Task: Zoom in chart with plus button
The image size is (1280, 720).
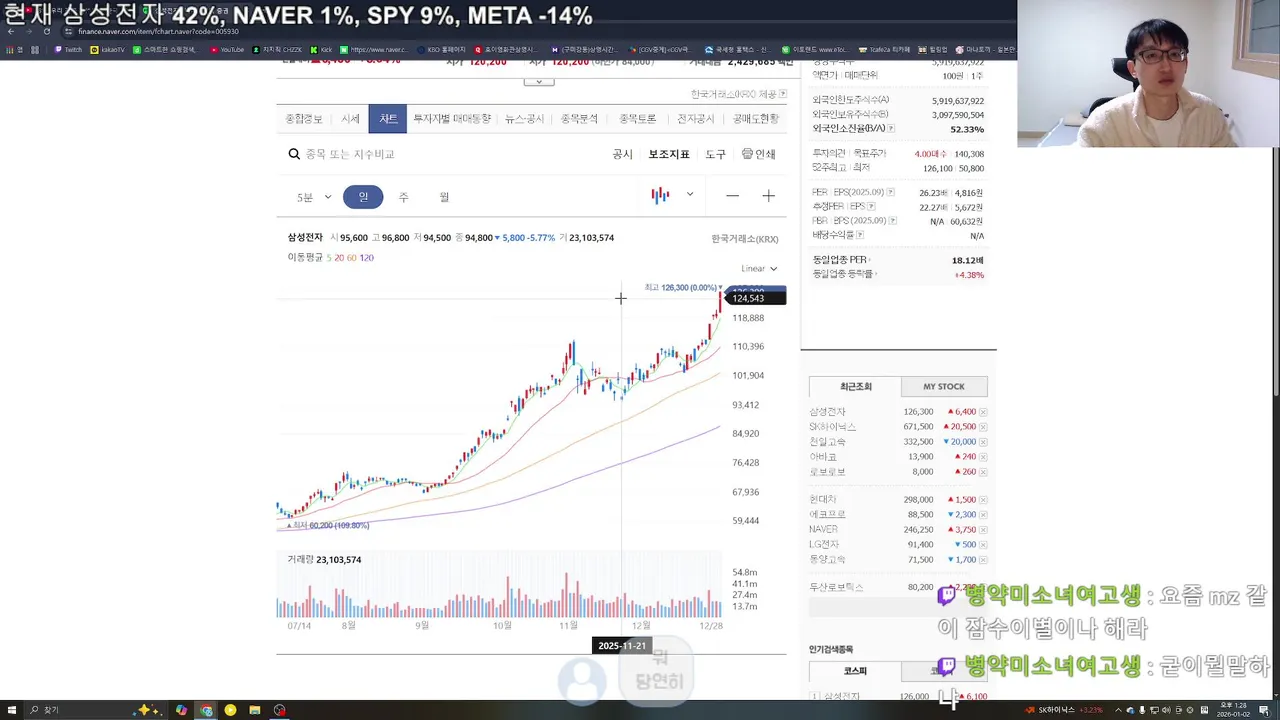Action: [768, 196]
